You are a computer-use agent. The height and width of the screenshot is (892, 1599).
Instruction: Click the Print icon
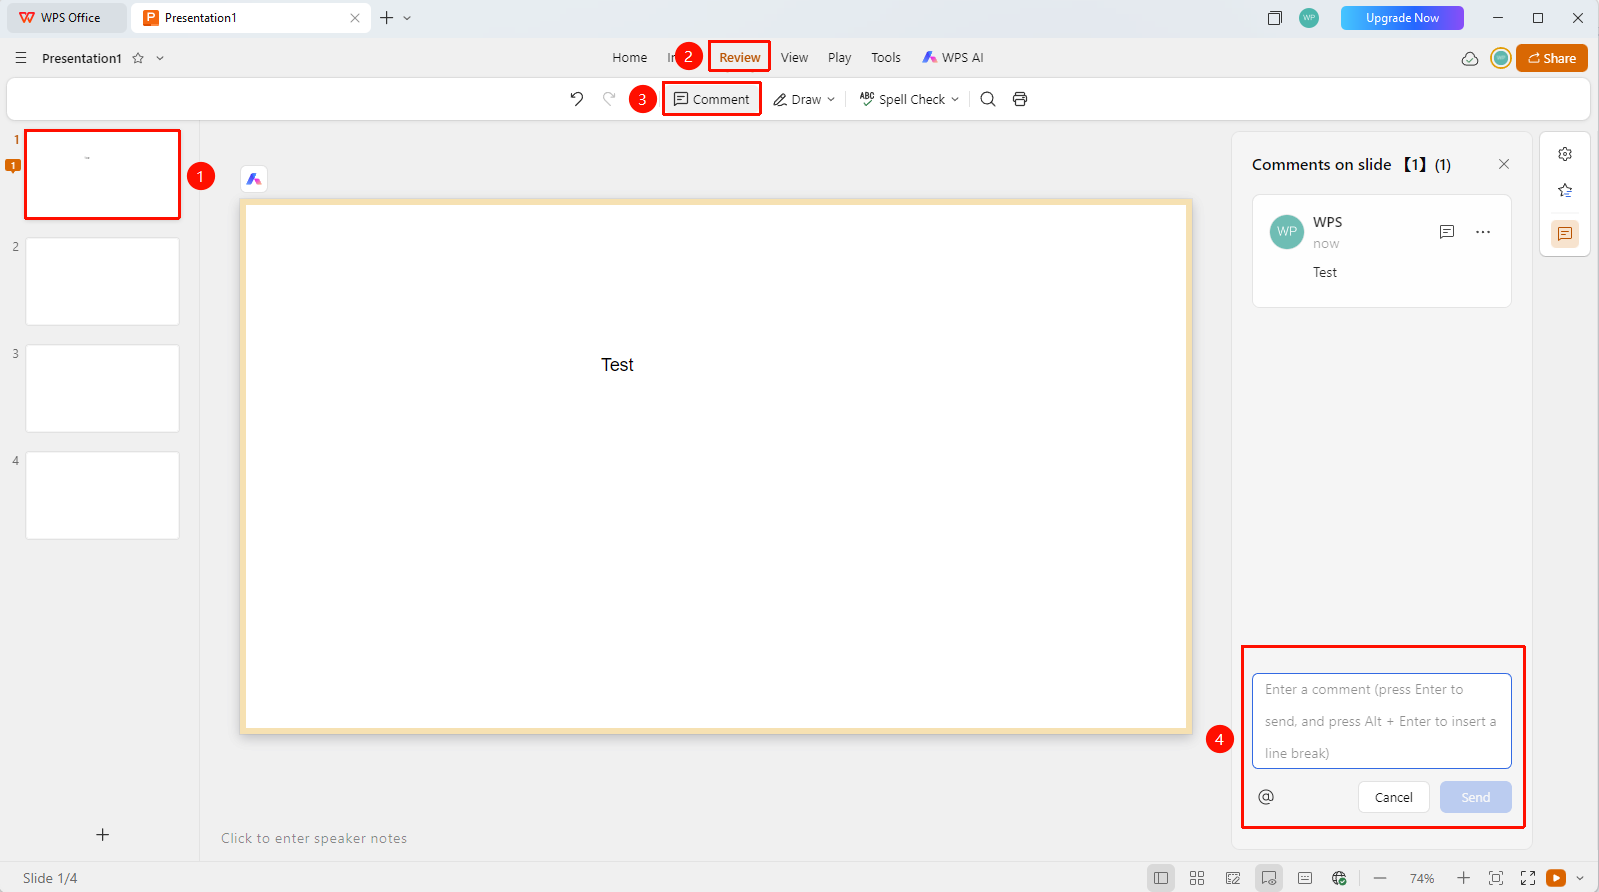pyautogui.click(x=1020, y=99)
